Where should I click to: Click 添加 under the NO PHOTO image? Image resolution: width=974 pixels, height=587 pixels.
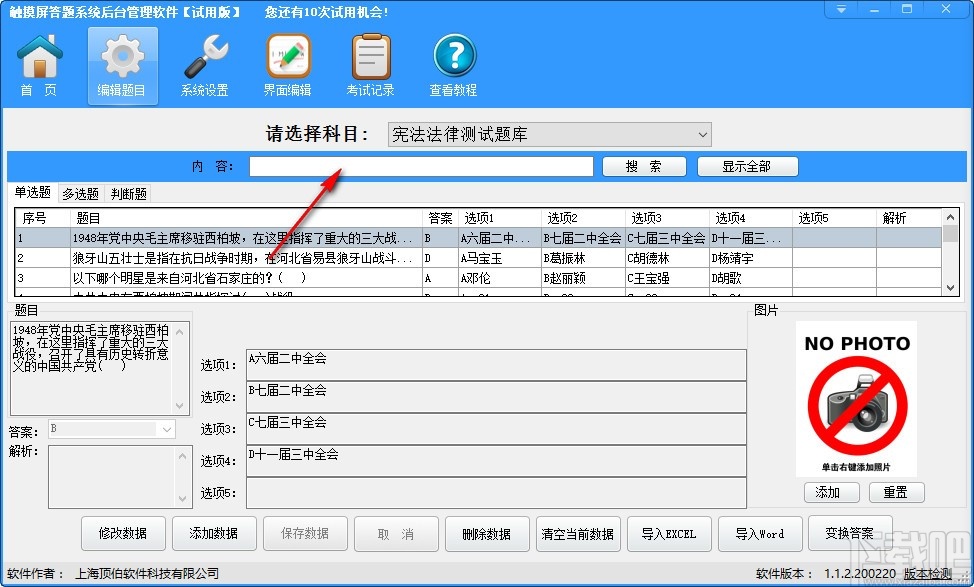pyautogui.click(x=829, y=492)
